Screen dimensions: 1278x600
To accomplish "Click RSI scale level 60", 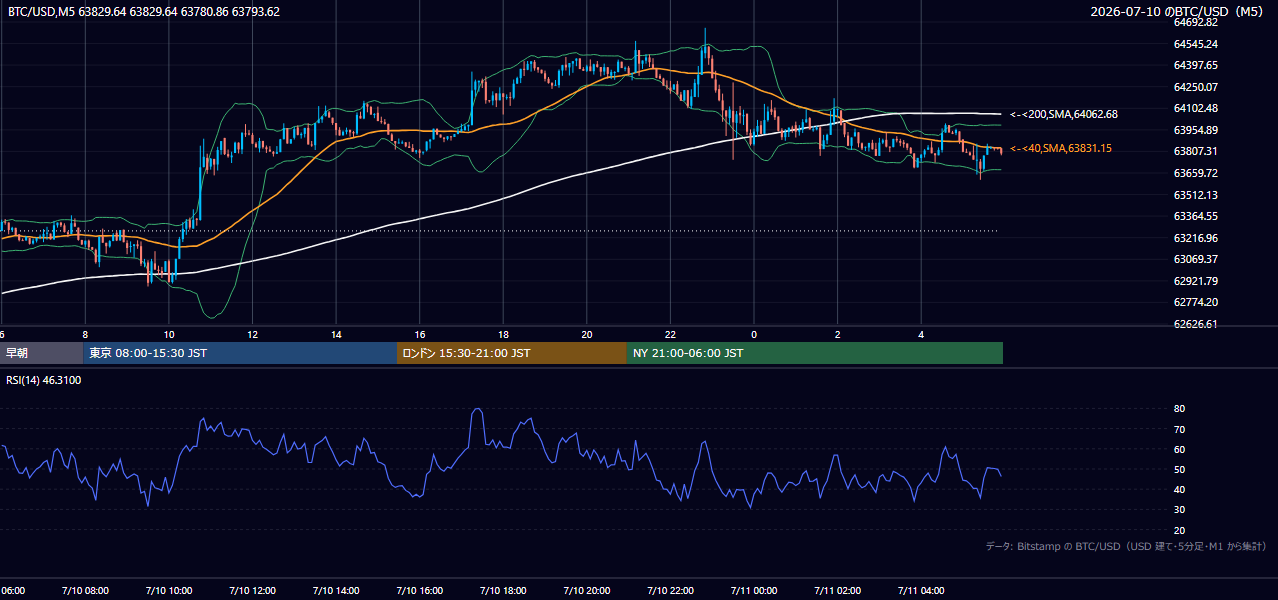I will click(x=1179, y=449).
